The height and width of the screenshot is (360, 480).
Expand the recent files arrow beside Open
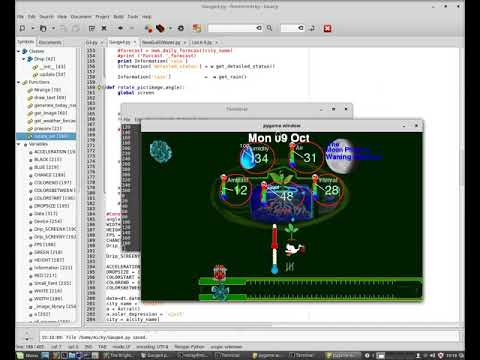(53, 28)
